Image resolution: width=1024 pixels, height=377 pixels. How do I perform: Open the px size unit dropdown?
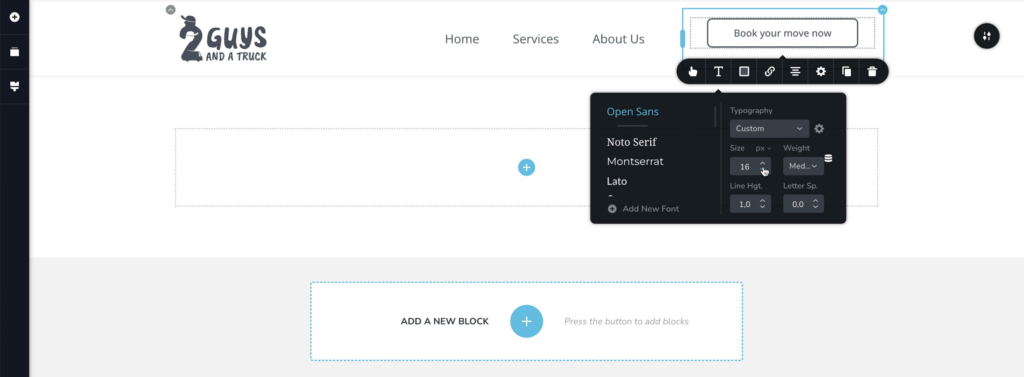point(763,148)
